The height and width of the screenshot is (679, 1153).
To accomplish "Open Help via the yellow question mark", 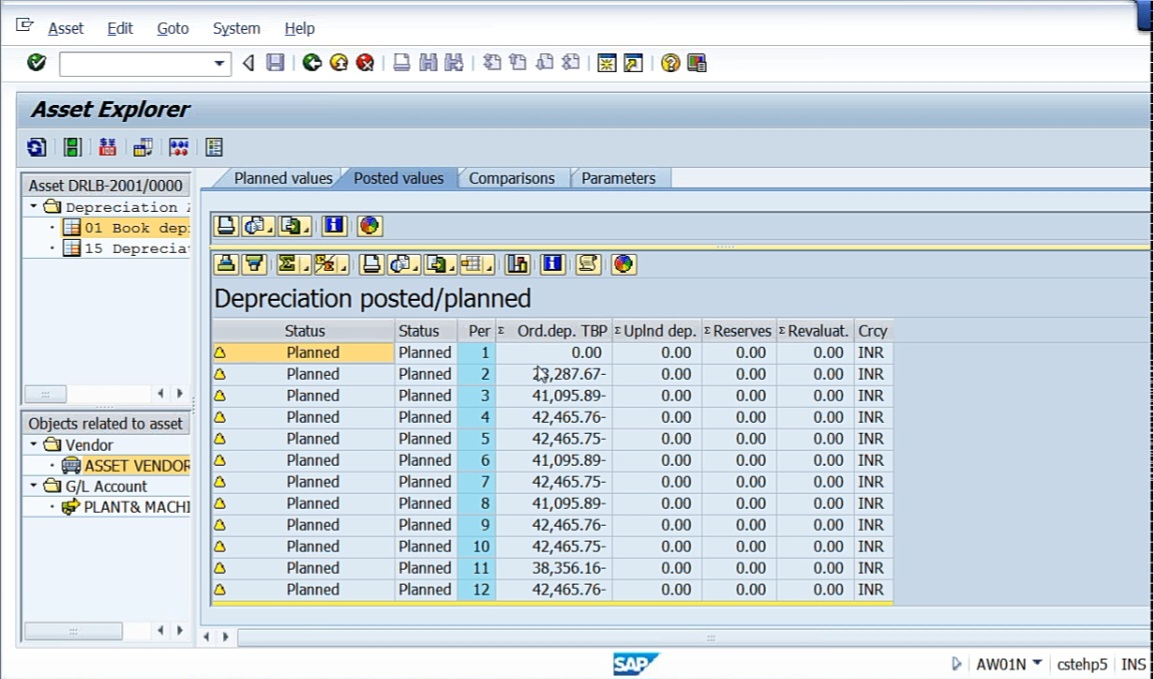I will pos(670,63).
